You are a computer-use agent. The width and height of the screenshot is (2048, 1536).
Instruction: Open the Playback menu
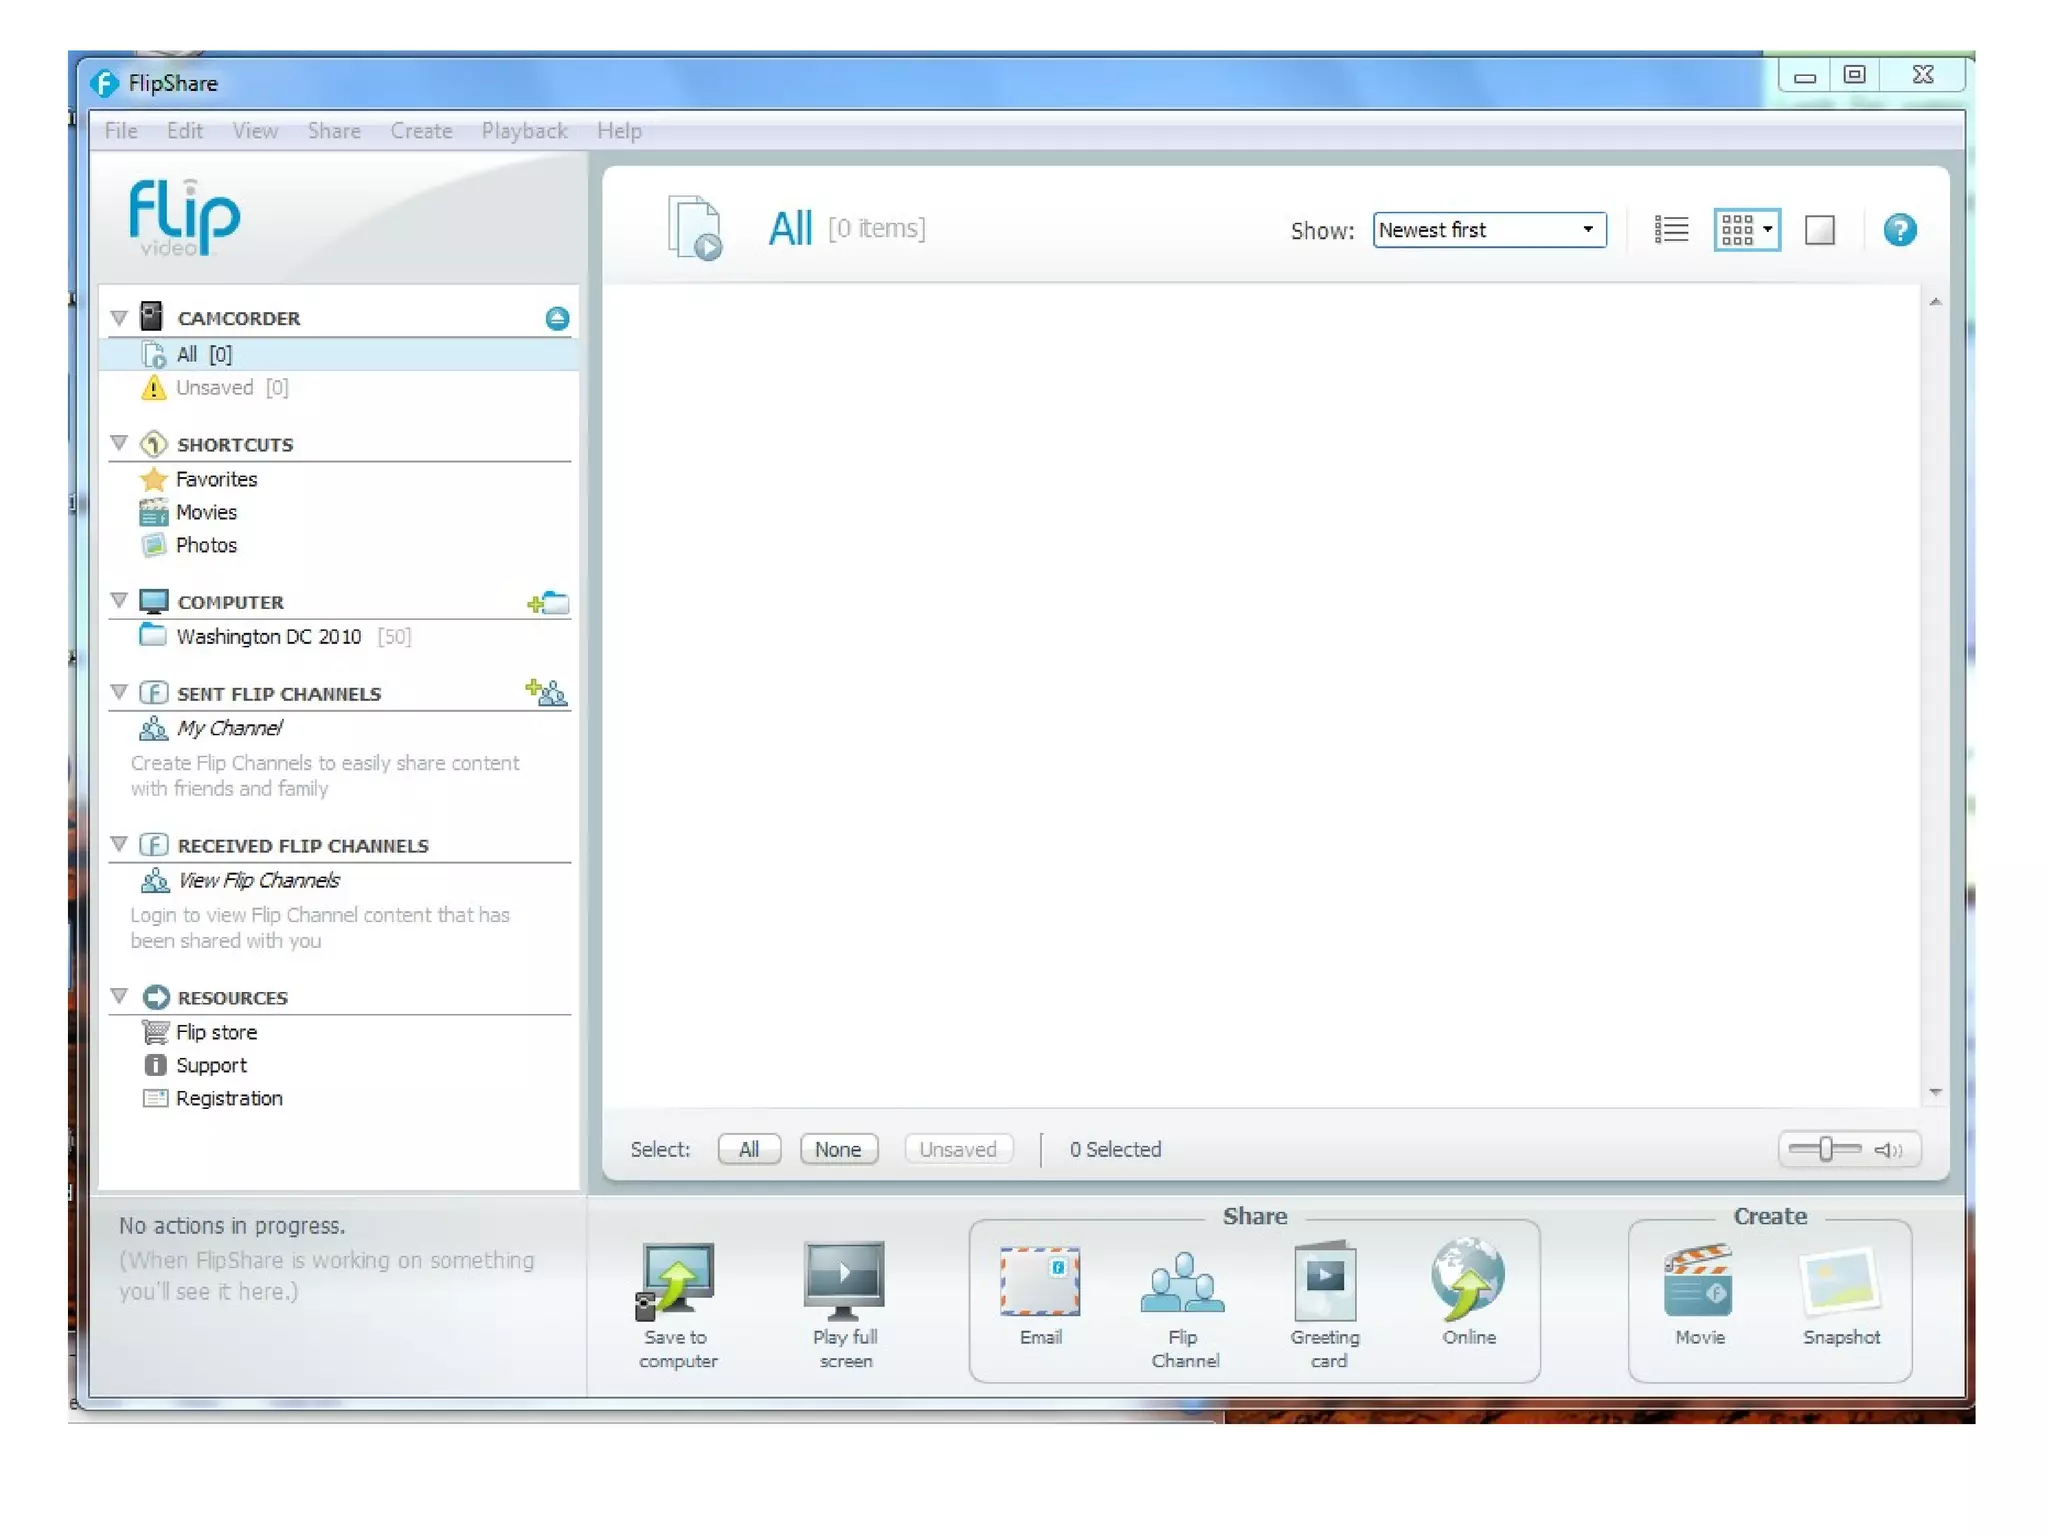point(524,131)
